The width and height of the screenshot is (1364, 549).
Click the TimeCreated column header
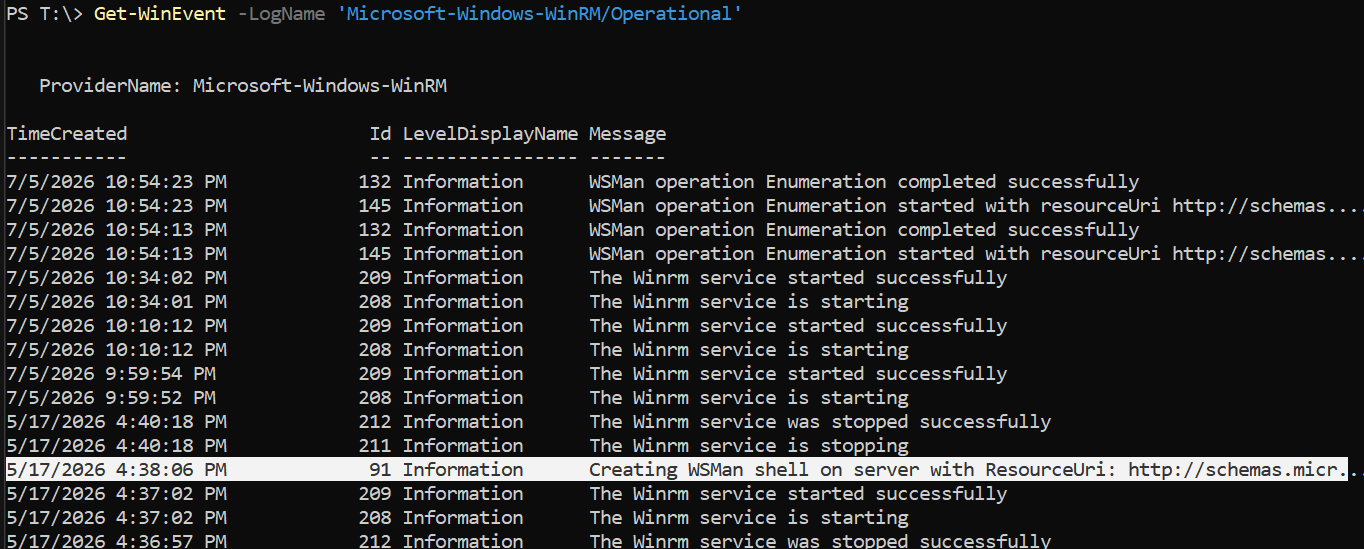(x=67, y=133)
